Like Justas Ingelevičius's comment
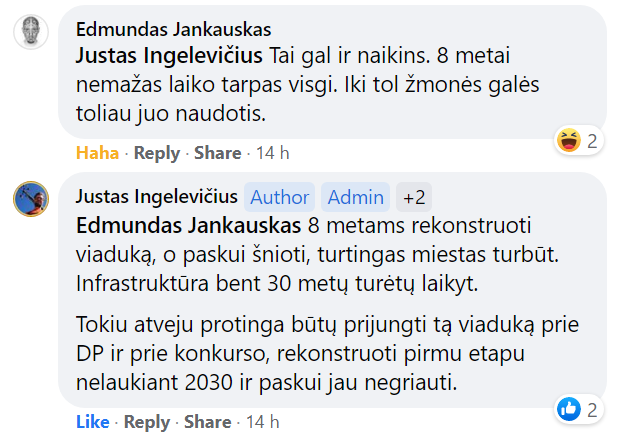This screenshot has height=444, width=620. click(x=92, y=422)
